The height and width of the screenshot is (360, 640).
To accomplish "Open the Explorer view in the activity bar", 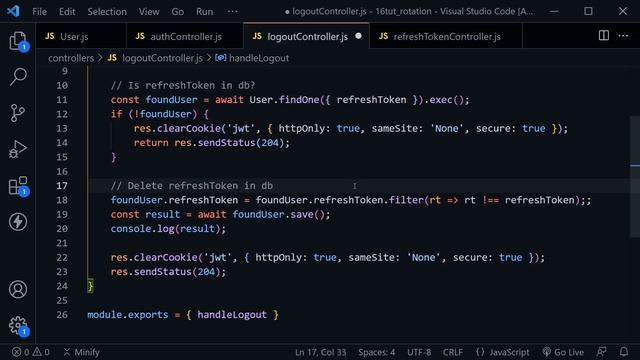I will (18, 41).
